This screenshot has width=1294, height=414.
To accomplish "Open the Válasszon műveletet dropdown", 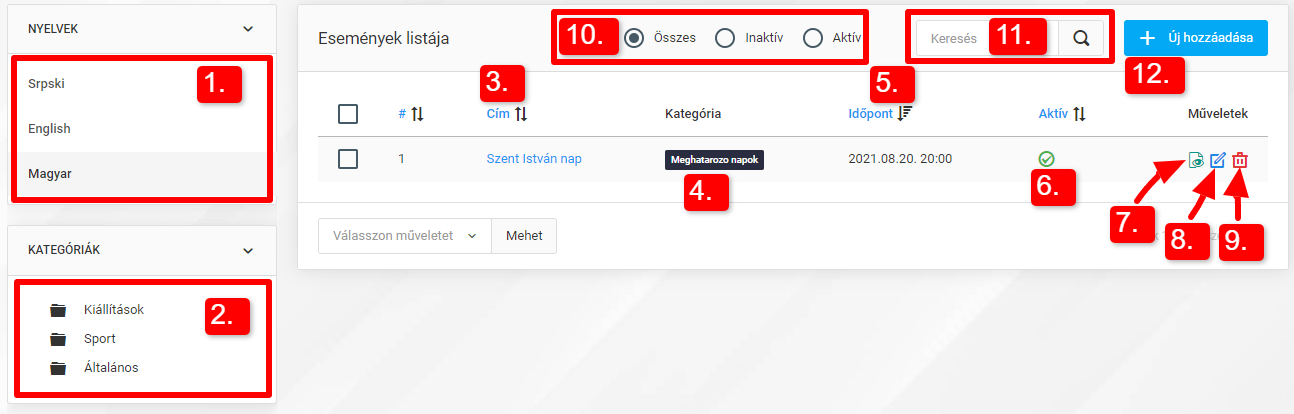I will pos(404,236).
